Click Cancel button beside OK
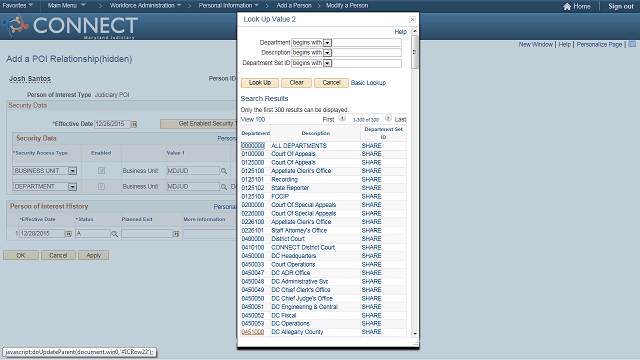Viewport: 640px width, 360px height. [58, 256]
